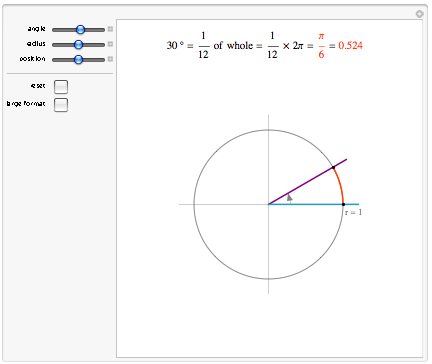Click the black point on purple ray
The image size is (432, 364).
(x=333, y=167)
